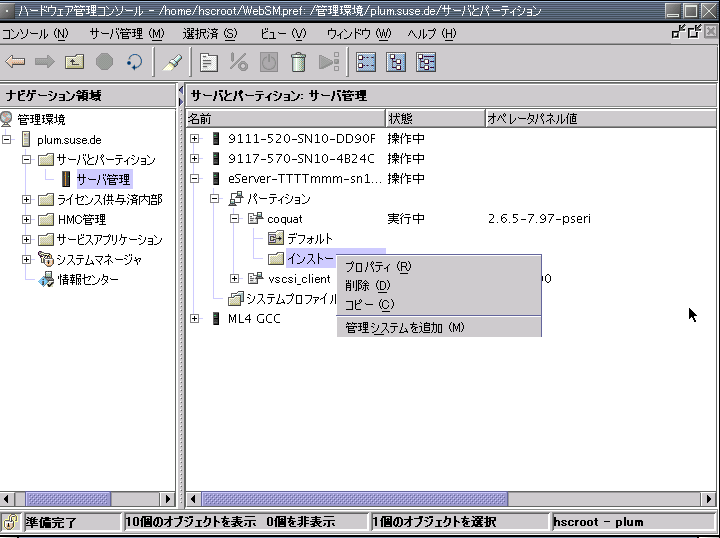This screenshot has height=538, width=720.
Task: Switch to tree-details view icon
Action: 426,62
